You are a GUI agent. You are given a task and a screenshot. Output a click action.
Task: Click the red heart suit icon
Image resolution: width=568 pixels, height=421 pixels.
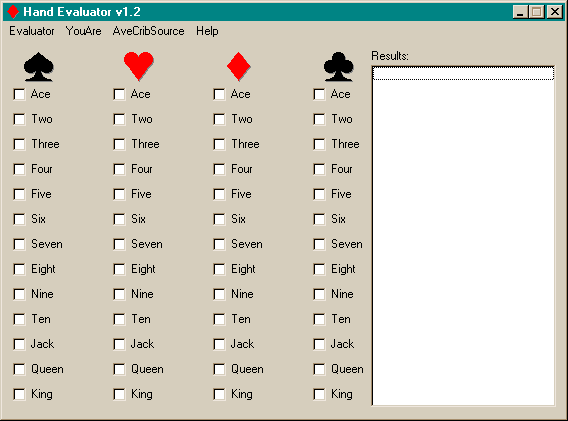(139, 66)
